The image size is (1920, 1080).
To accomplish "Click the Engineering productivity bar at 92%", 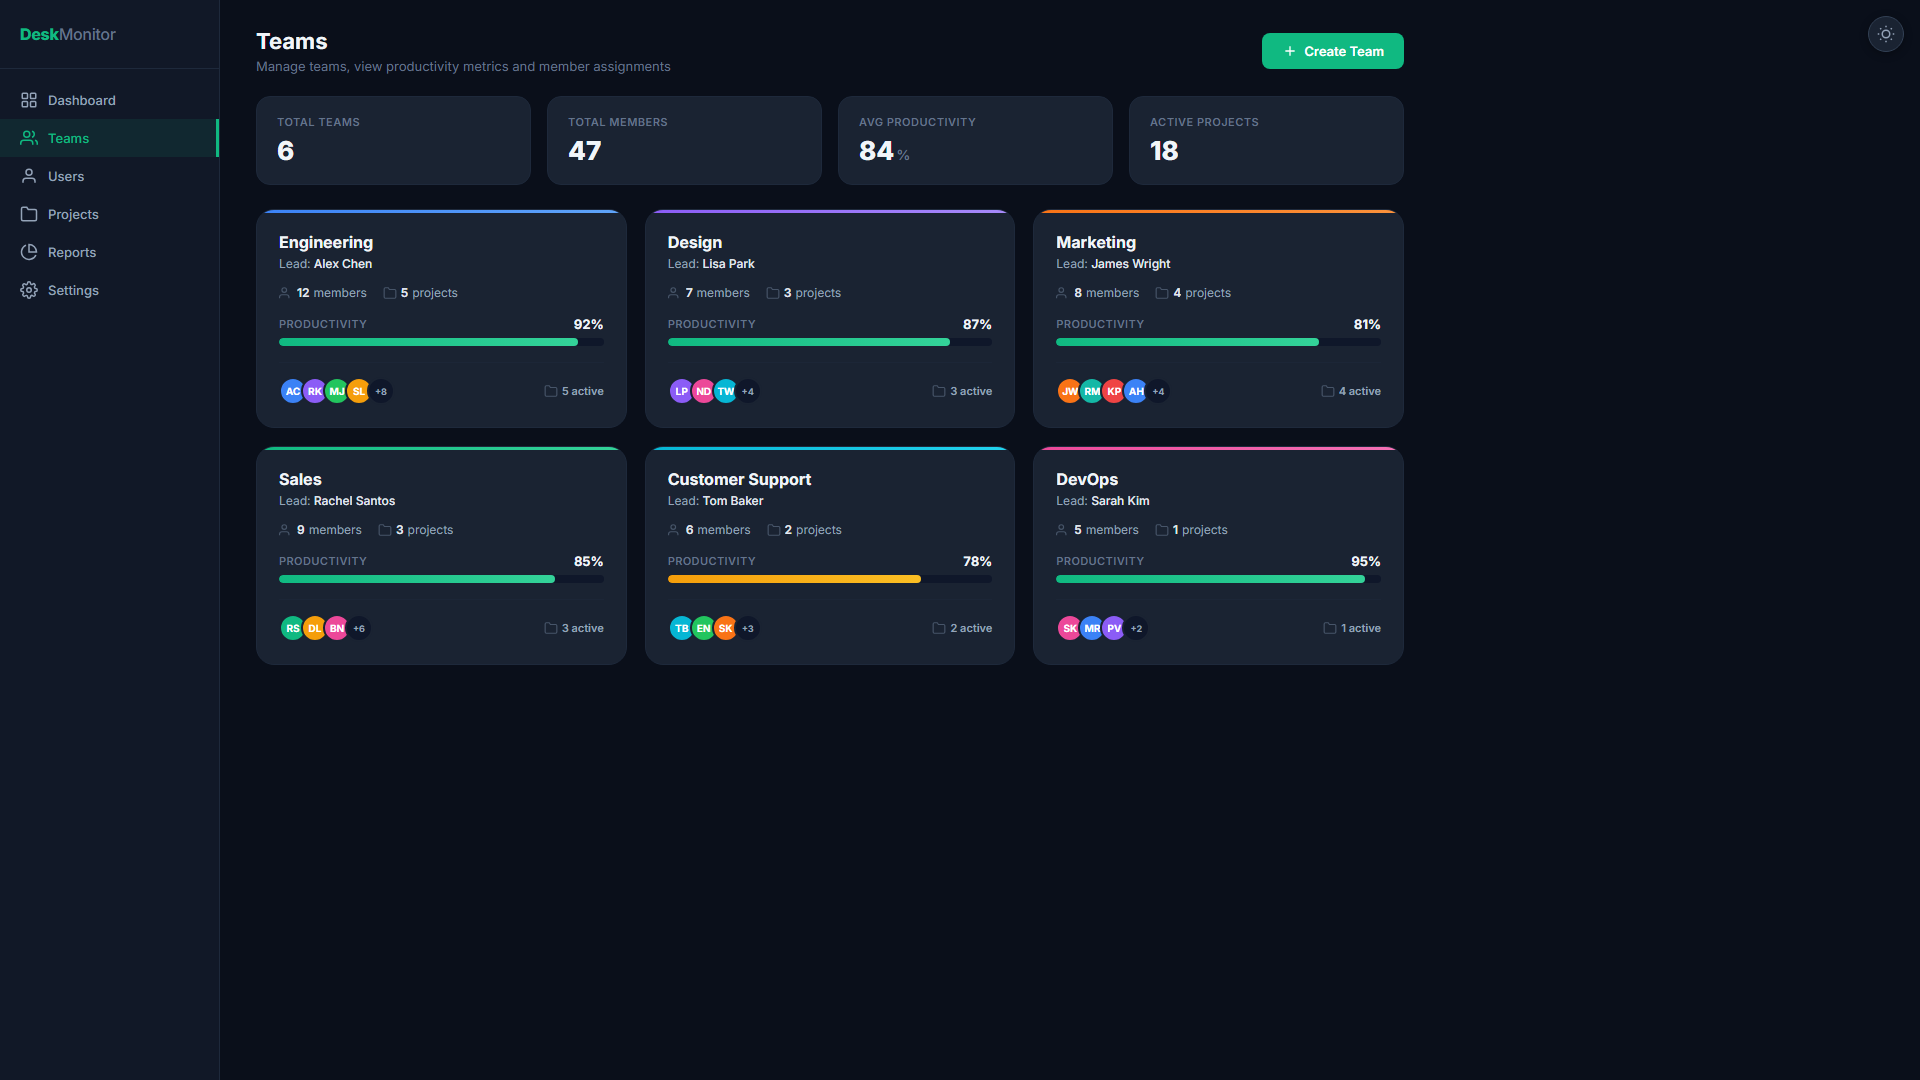I will point(441,342).
